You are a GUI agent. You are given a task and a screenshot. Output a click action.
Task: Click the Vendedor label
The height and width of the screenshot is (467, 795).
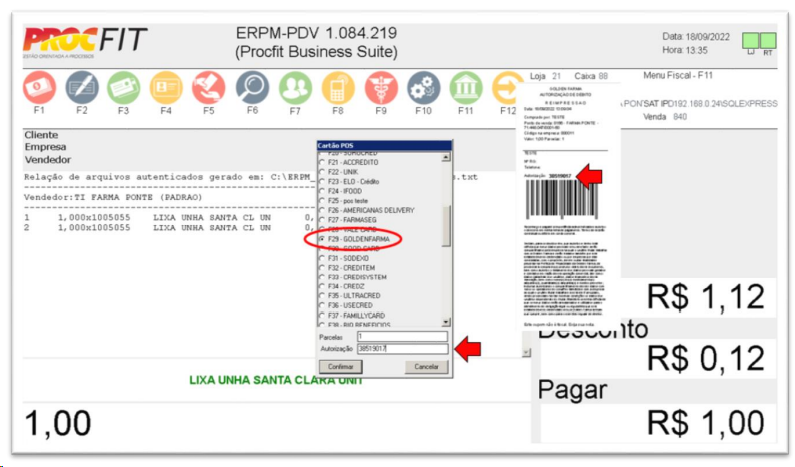[x=48, y=160]
